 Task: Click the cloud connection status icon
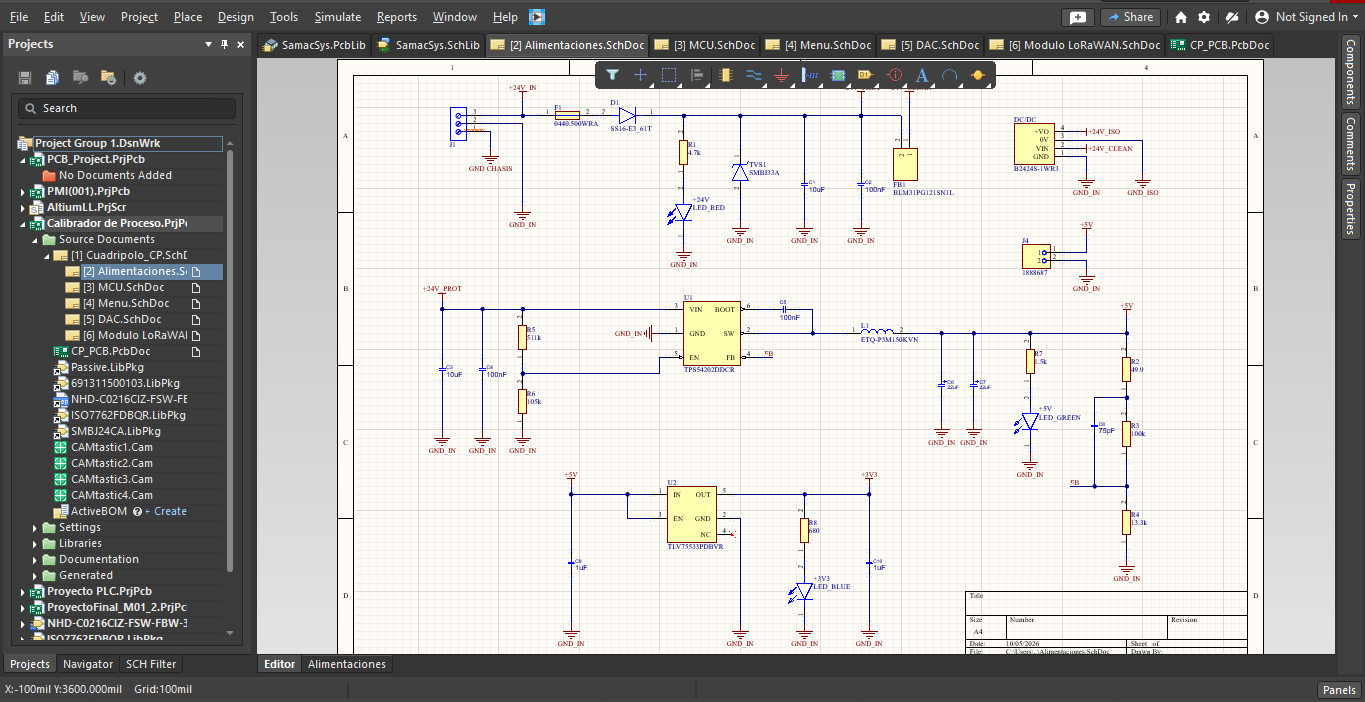coord(1233,17)
